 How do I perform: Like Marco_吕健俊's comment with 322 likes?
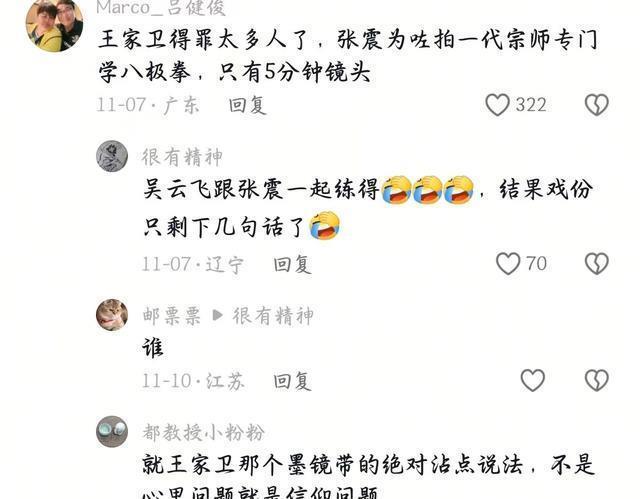click(x=497, y=104)
